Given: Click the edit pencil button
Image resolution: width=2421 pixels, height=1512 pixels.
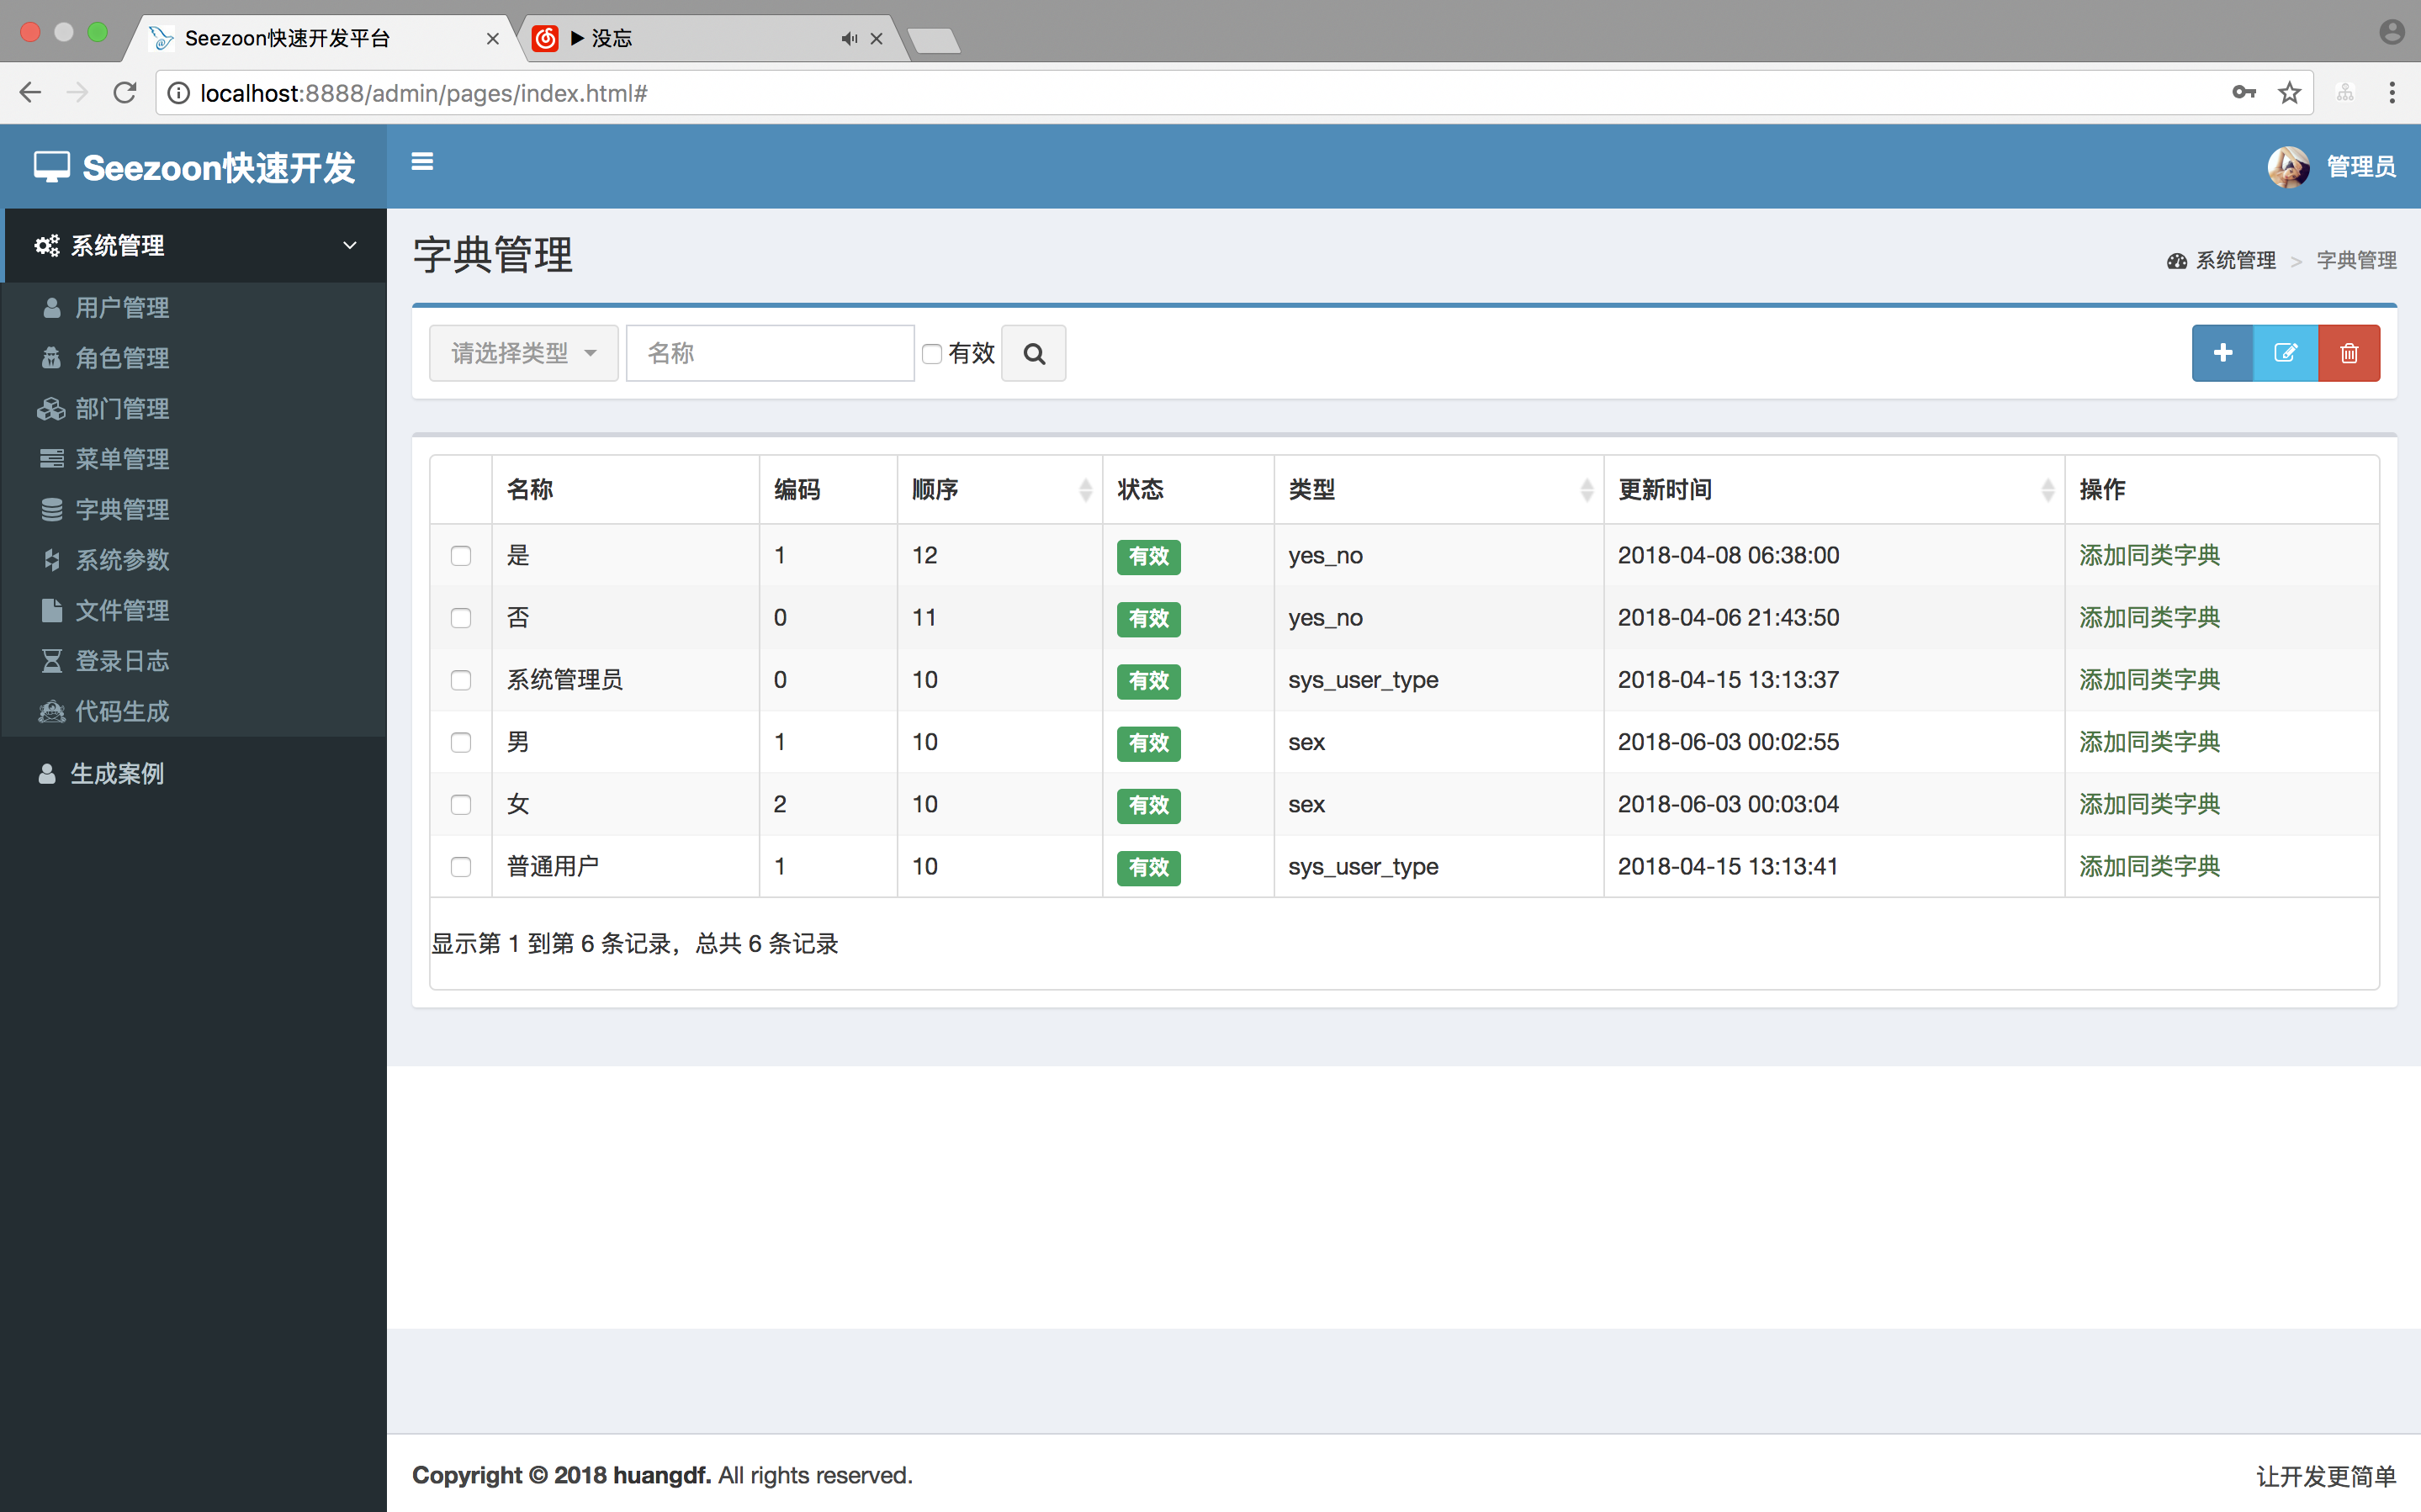Looking at the screenshot, I should pyautogui.click(x=2285, y=353).
